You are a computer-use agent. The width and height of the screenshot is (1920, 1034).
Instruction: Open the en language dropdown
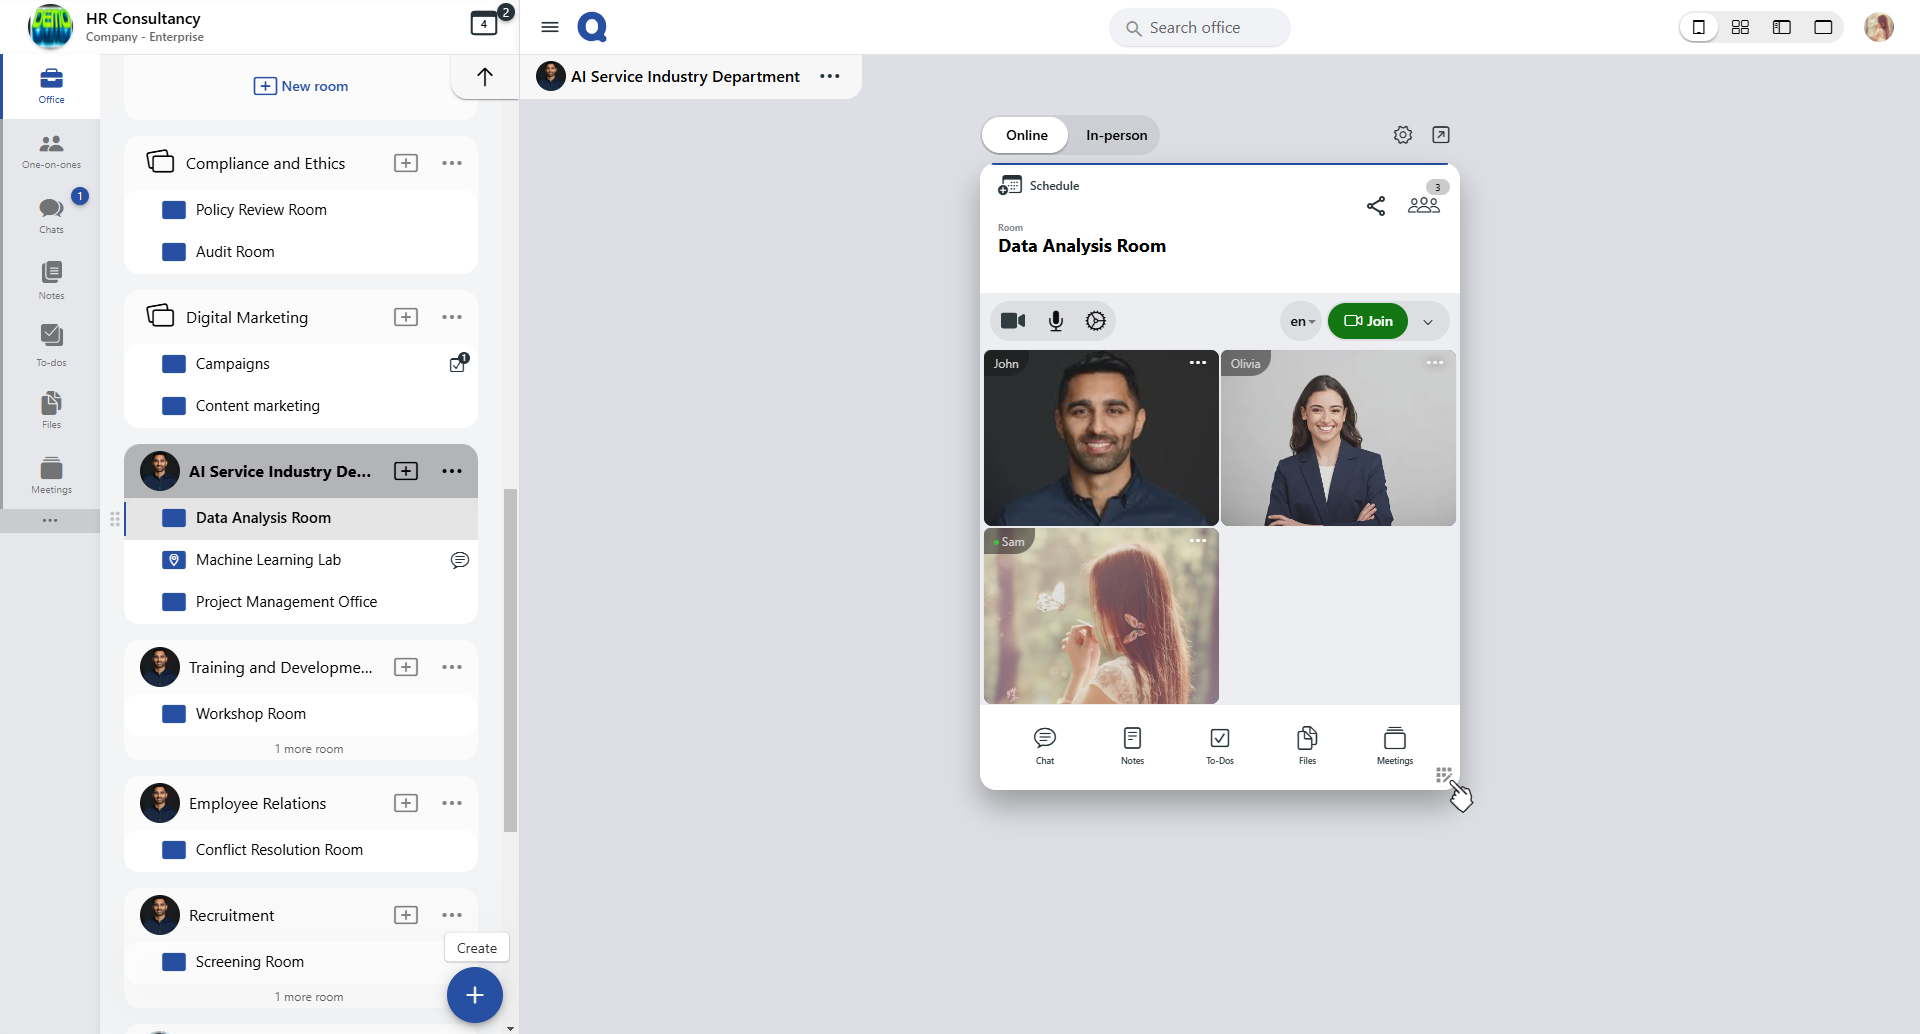pyautogui.click(x=1301, y=322)
